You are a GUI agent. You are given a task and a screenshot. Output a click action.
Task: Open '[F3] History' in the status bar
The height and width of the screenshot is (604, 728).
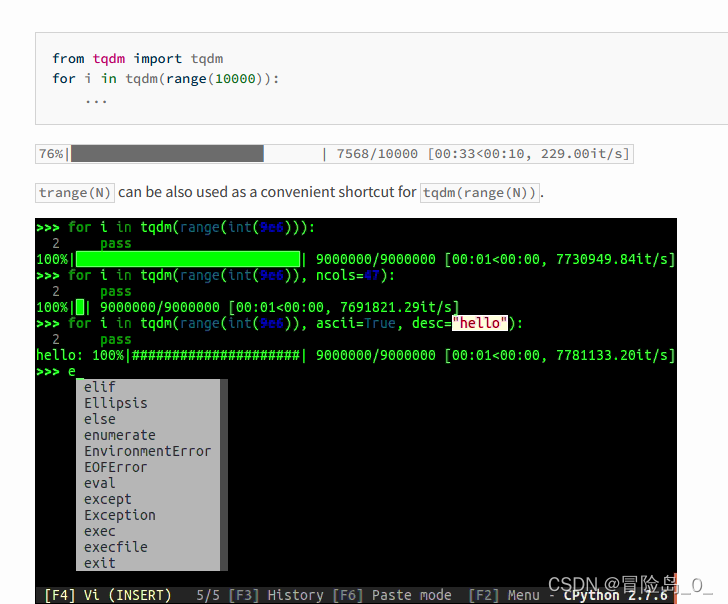tap(276, 595)
